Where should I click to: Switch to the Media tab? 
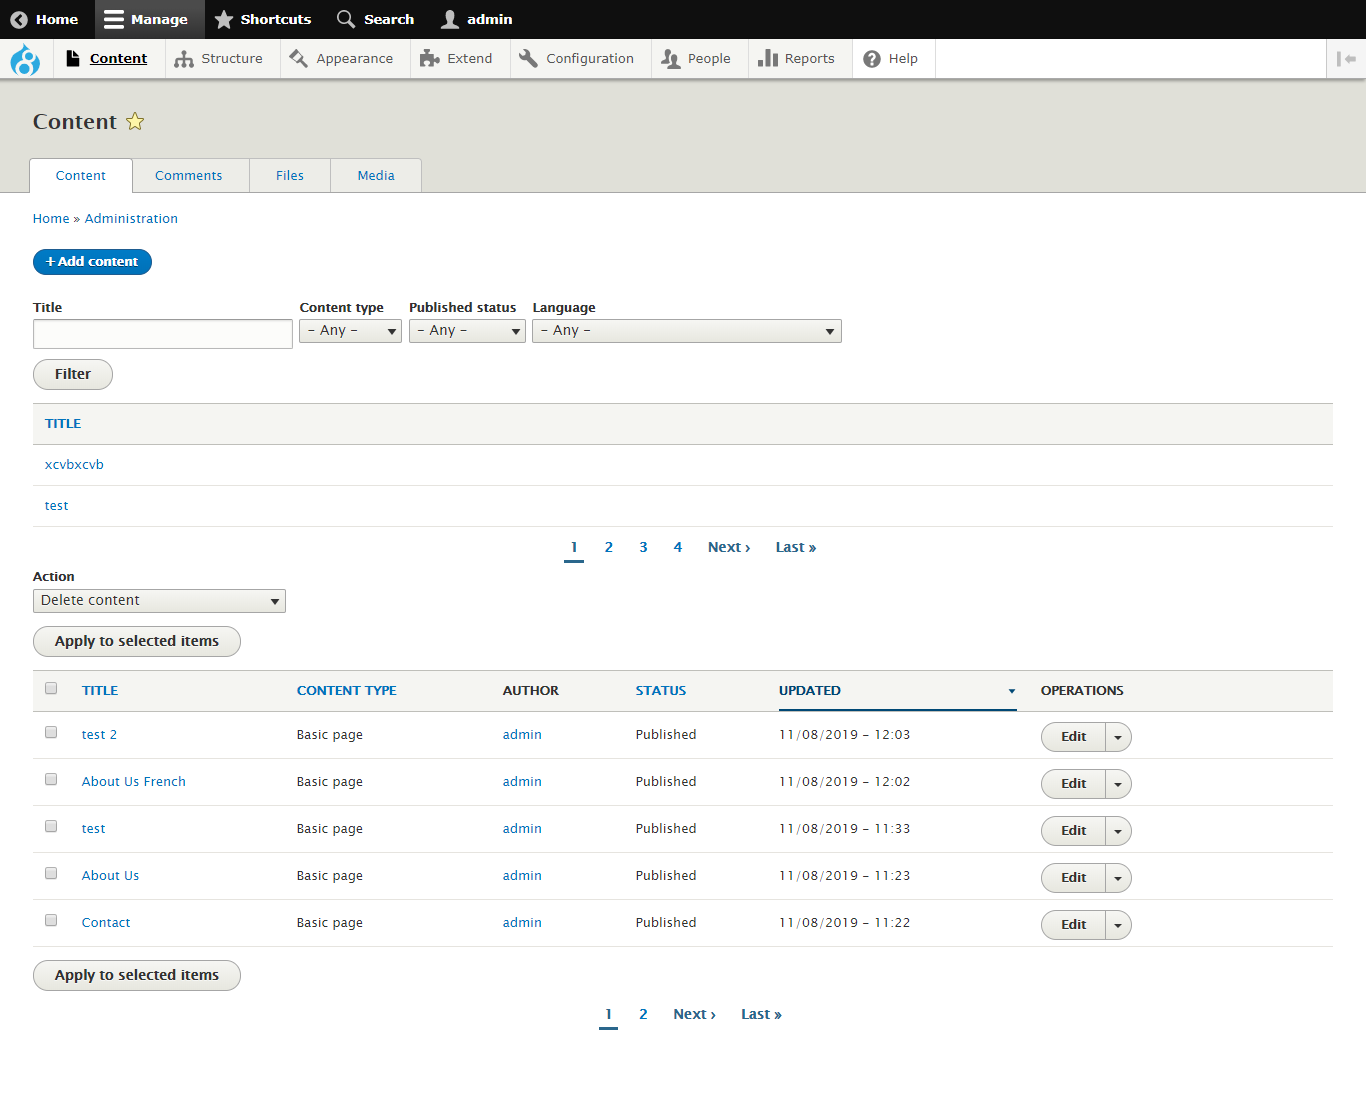click(376, 176)
